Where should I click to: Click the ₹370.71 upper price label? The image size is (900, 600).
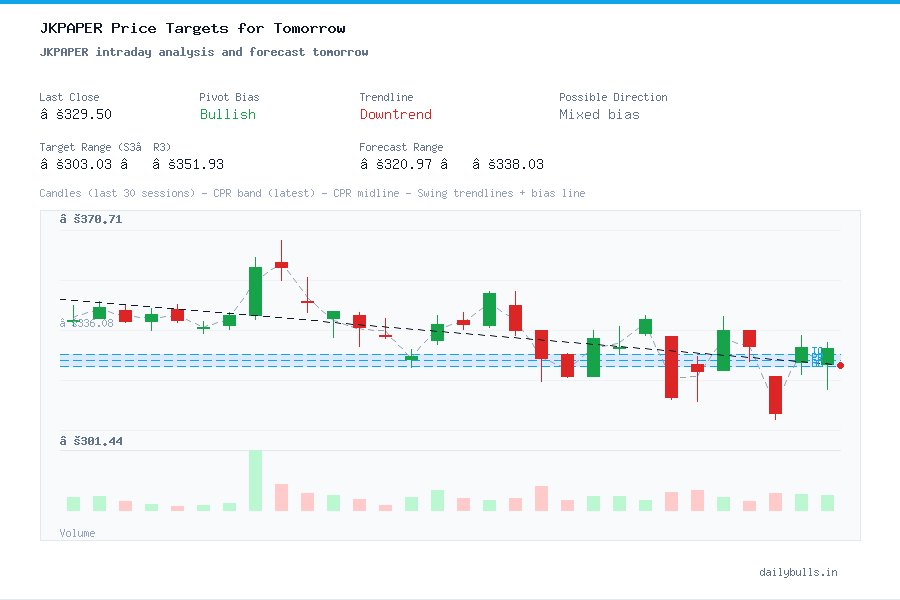tap(92, 218)
